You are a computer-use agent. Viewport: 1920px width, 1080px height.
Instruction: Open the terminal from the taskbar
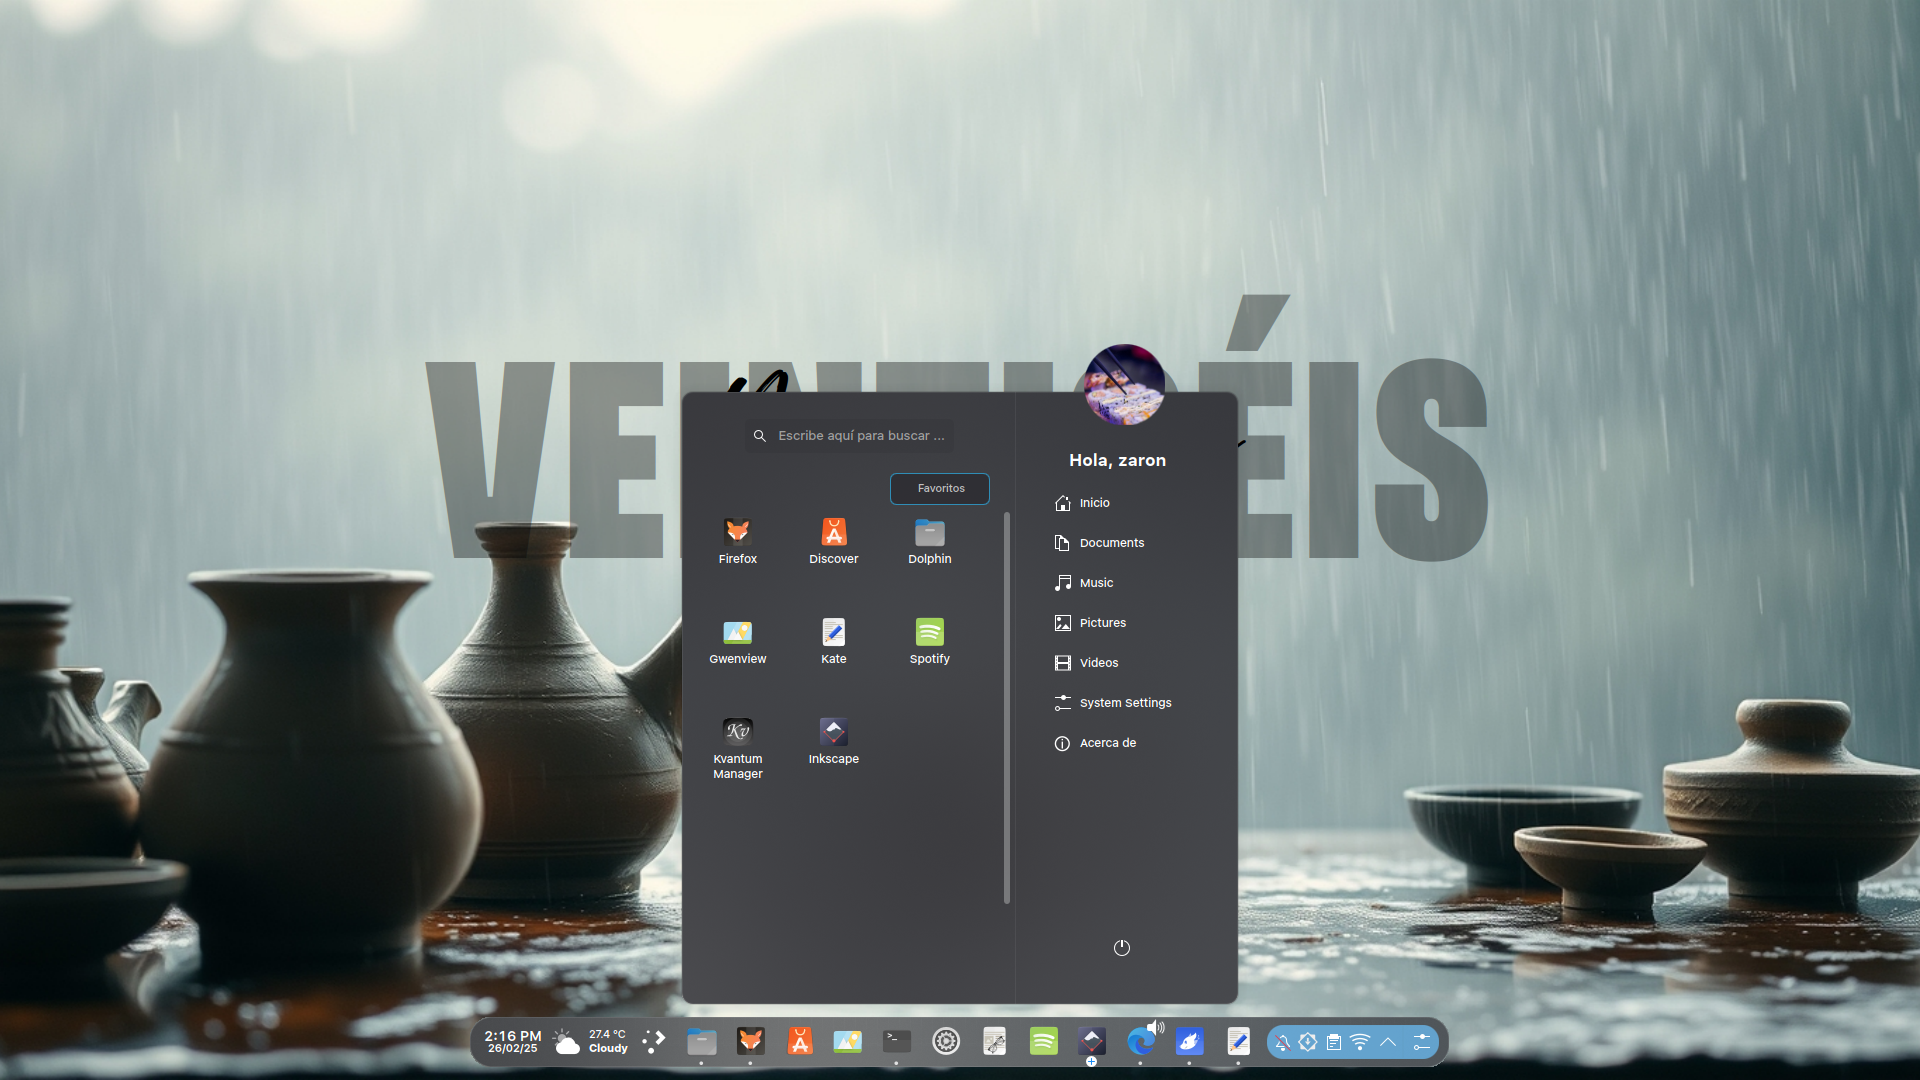point(897,1042)
